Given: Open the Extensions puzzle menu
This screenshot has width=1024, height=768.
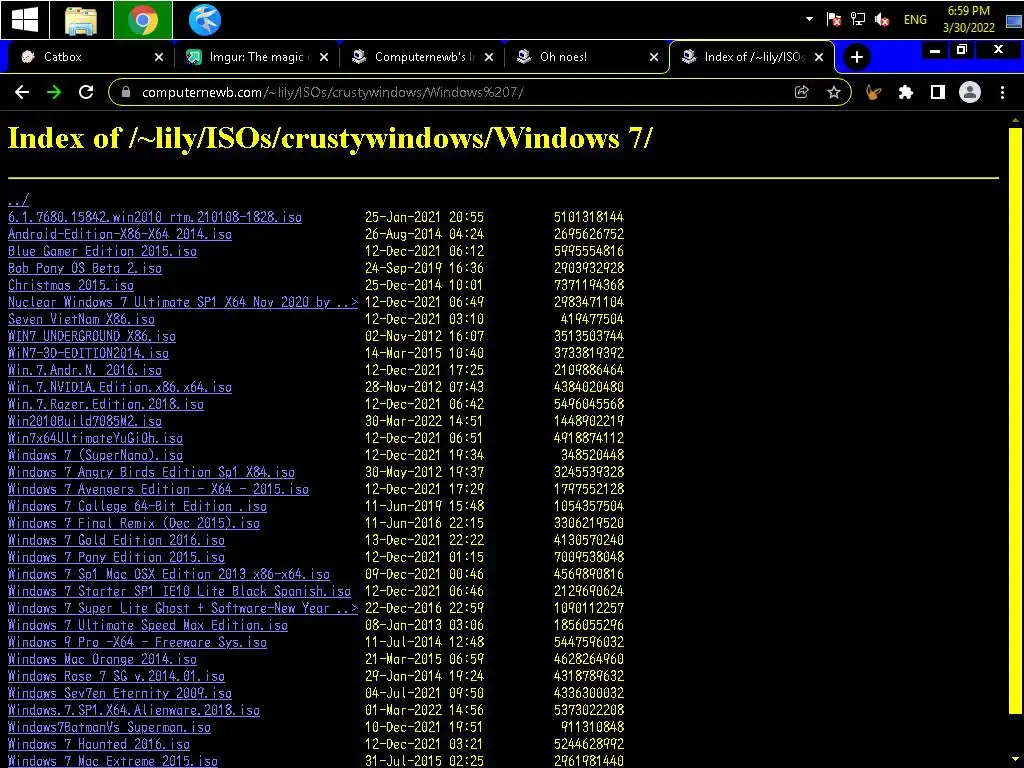Looking at the screenshot, I should 905,92.
